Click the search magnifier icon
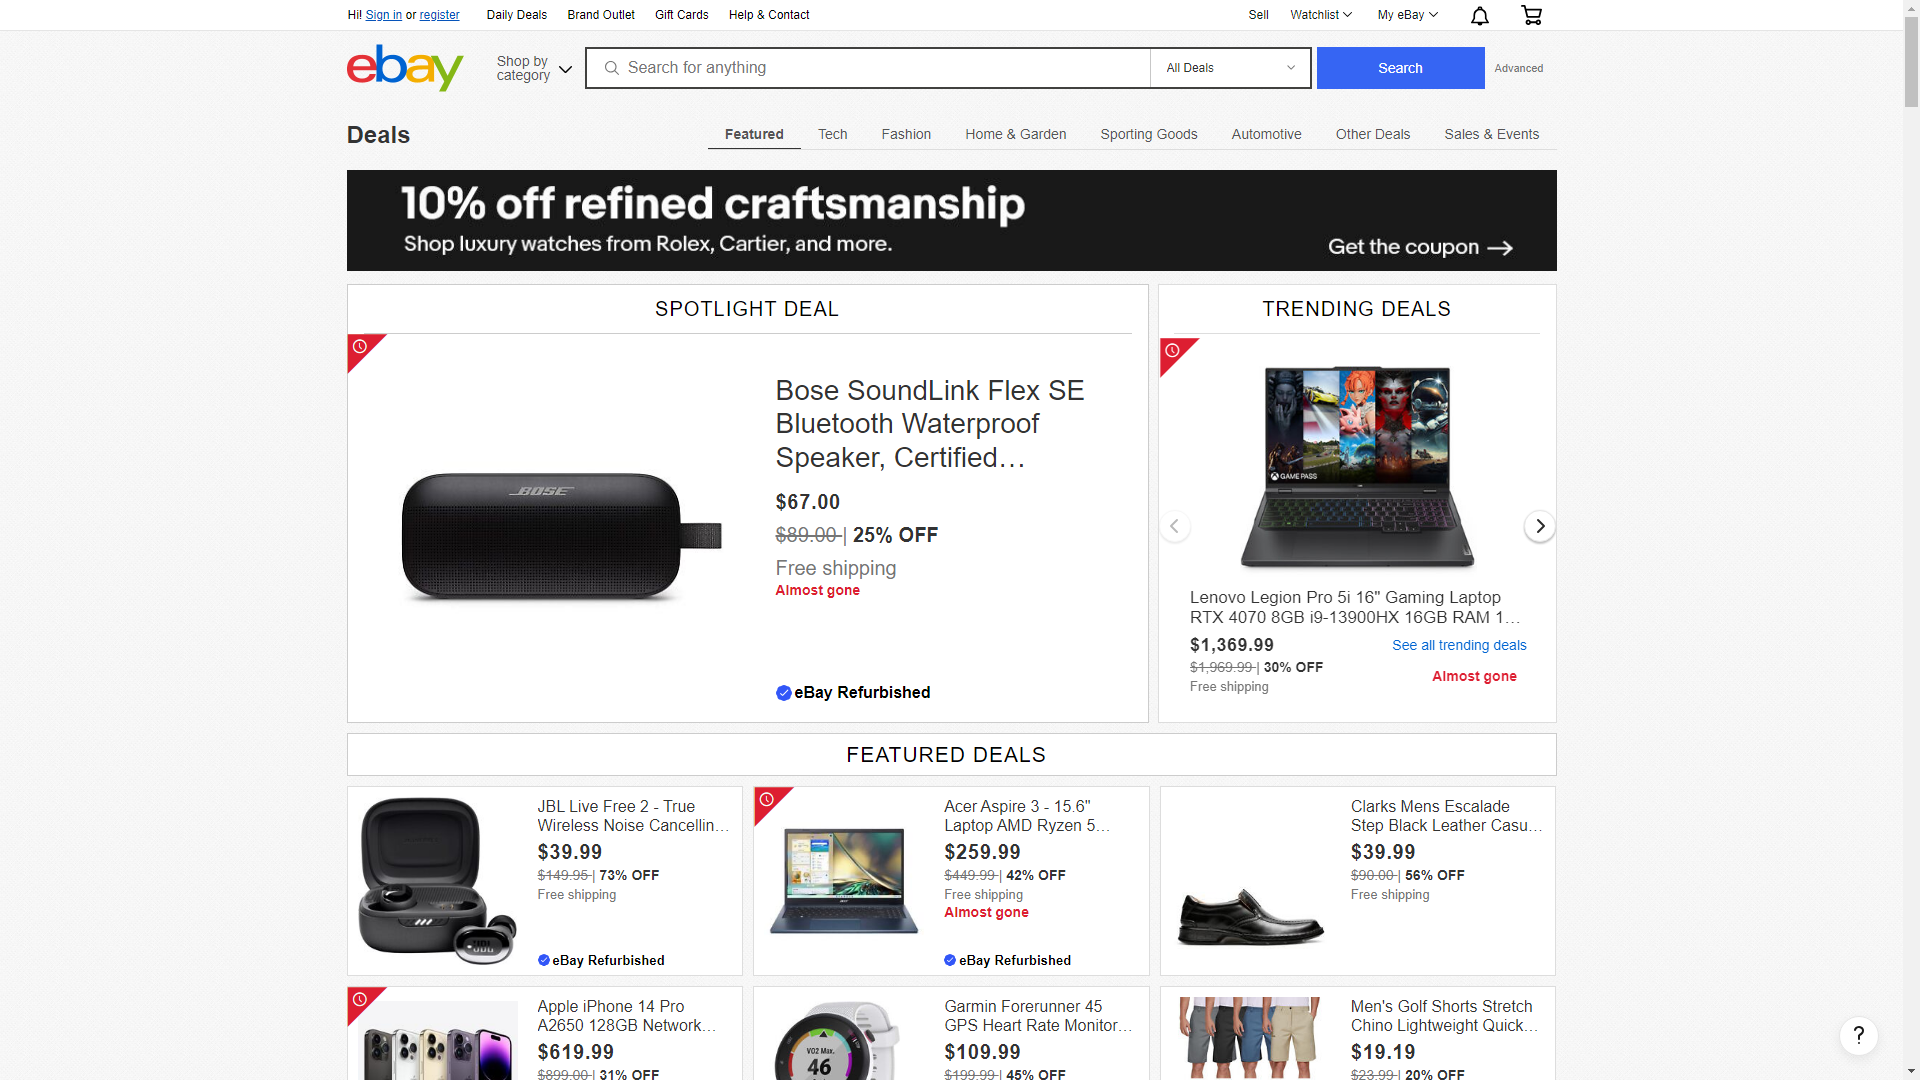 [611, 67]
